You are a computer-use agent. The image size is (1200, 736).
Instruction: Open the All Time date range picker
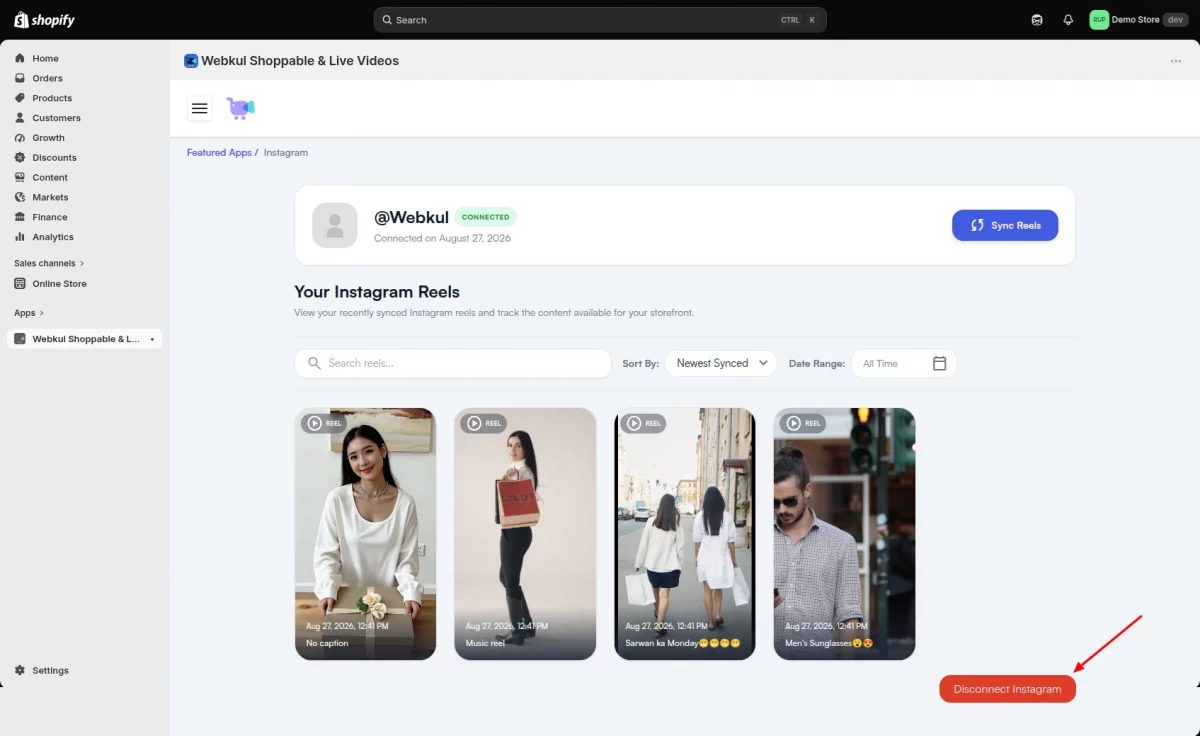pyautogui.click(x=904, y=363)
